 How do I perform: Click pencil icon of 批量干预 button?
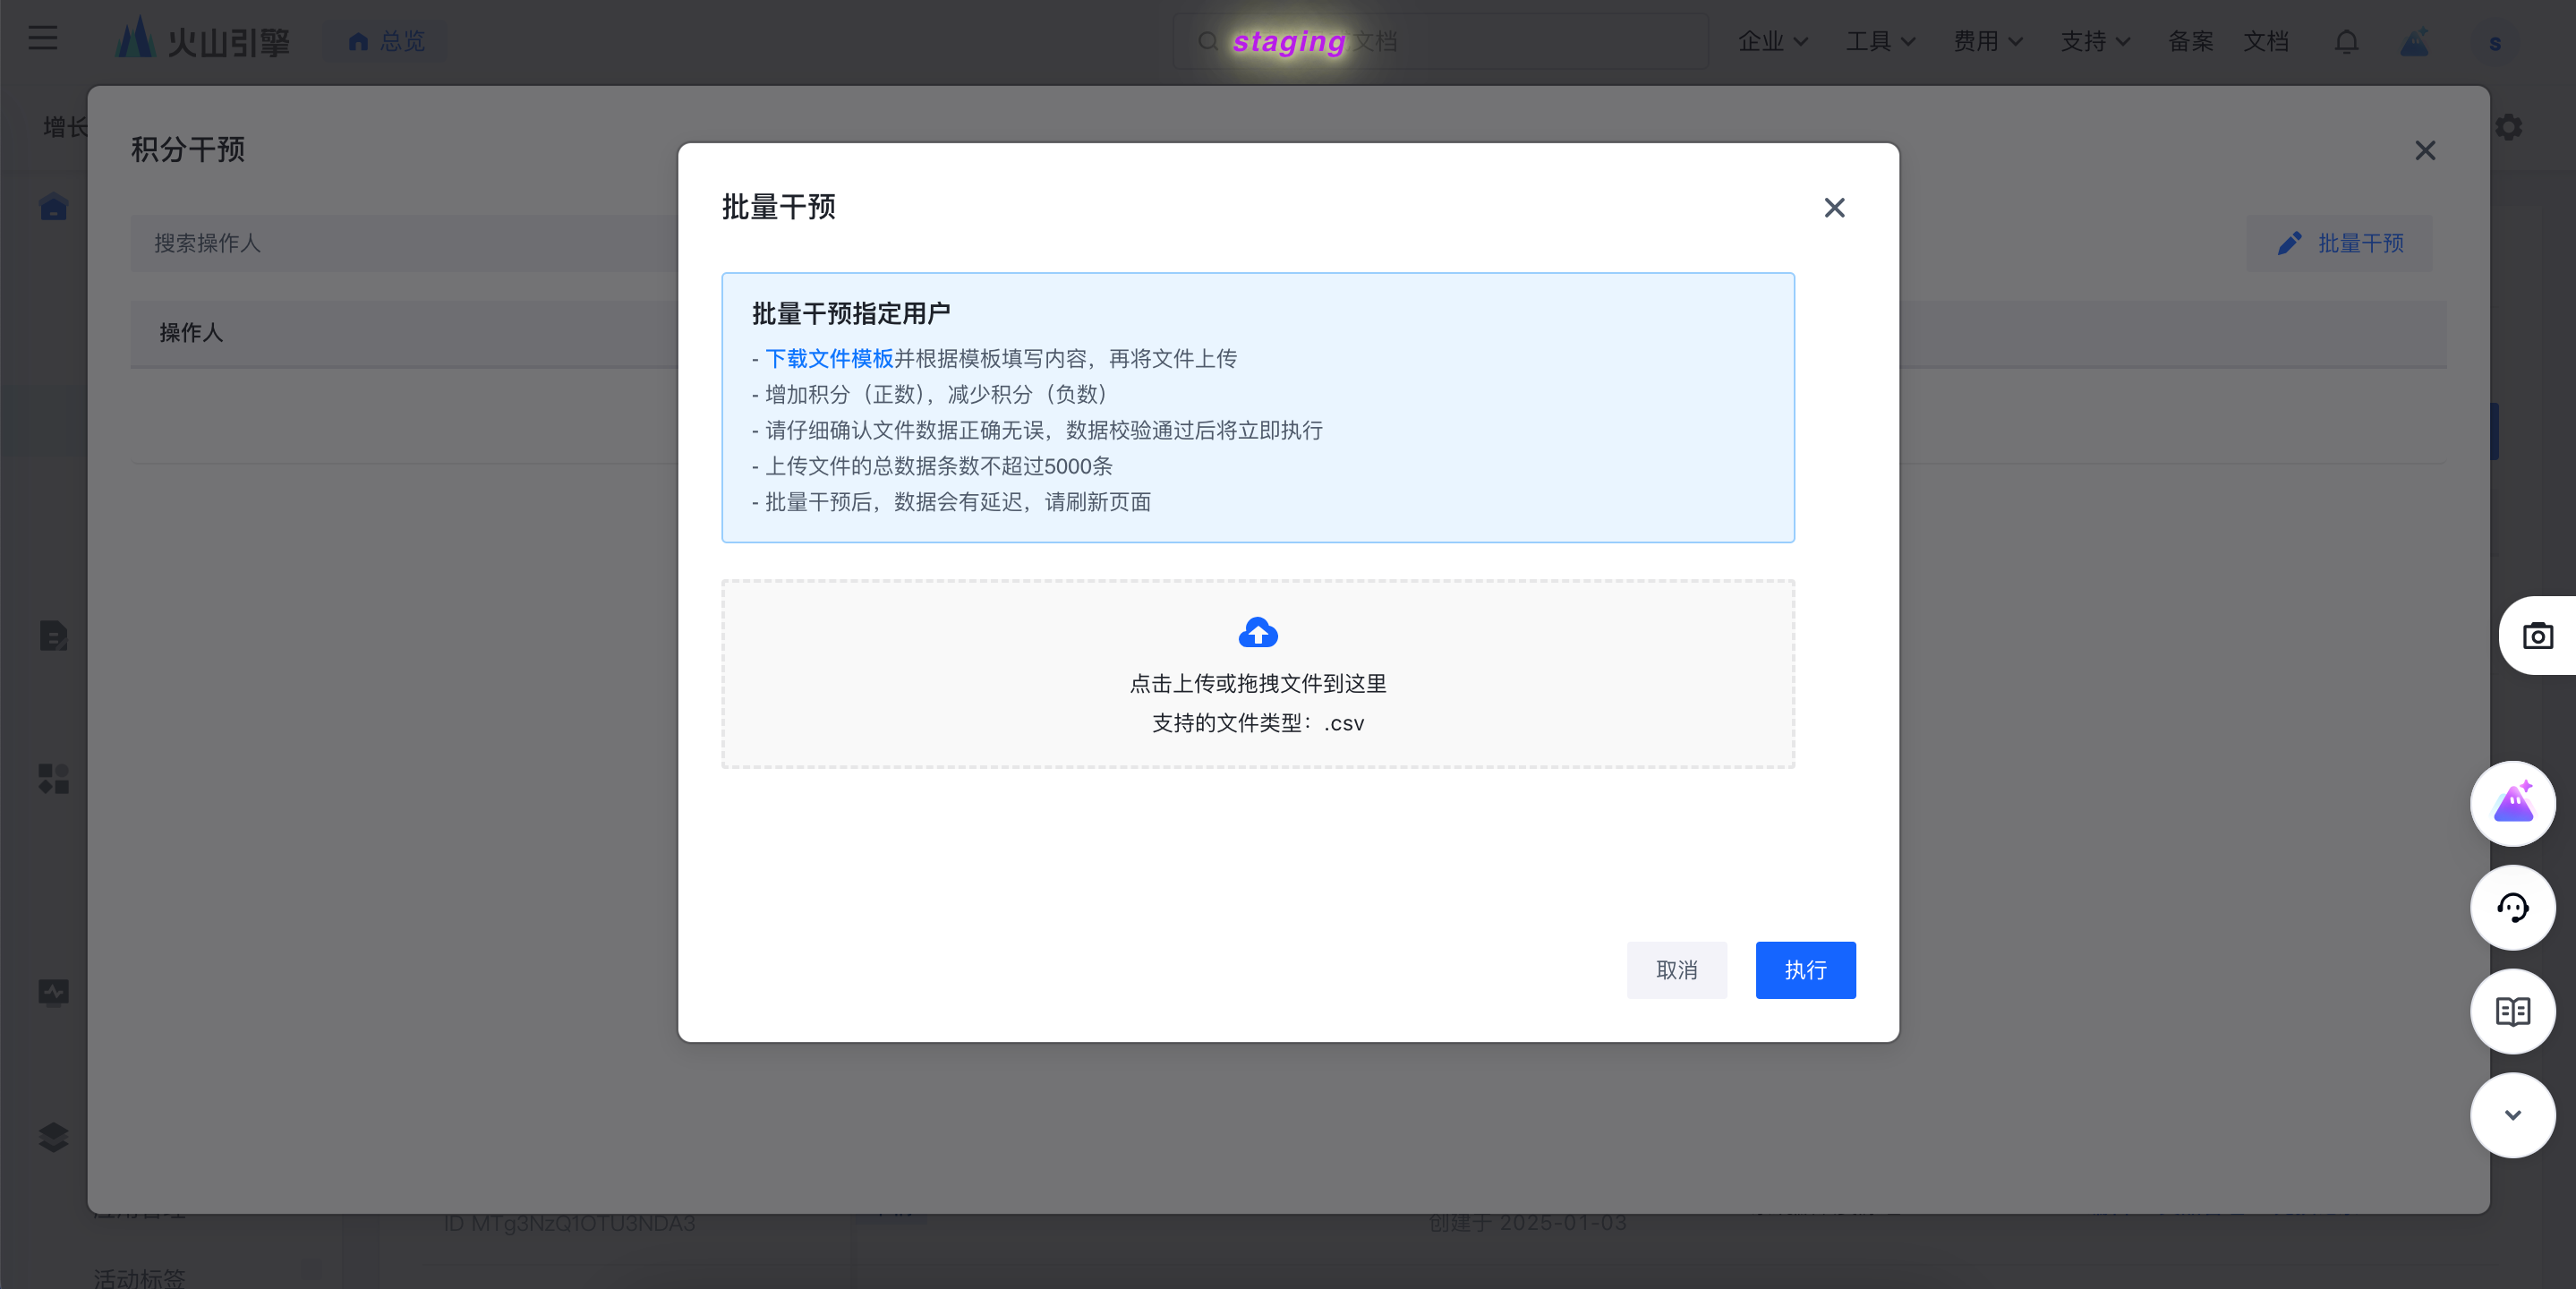[2289, 243]
